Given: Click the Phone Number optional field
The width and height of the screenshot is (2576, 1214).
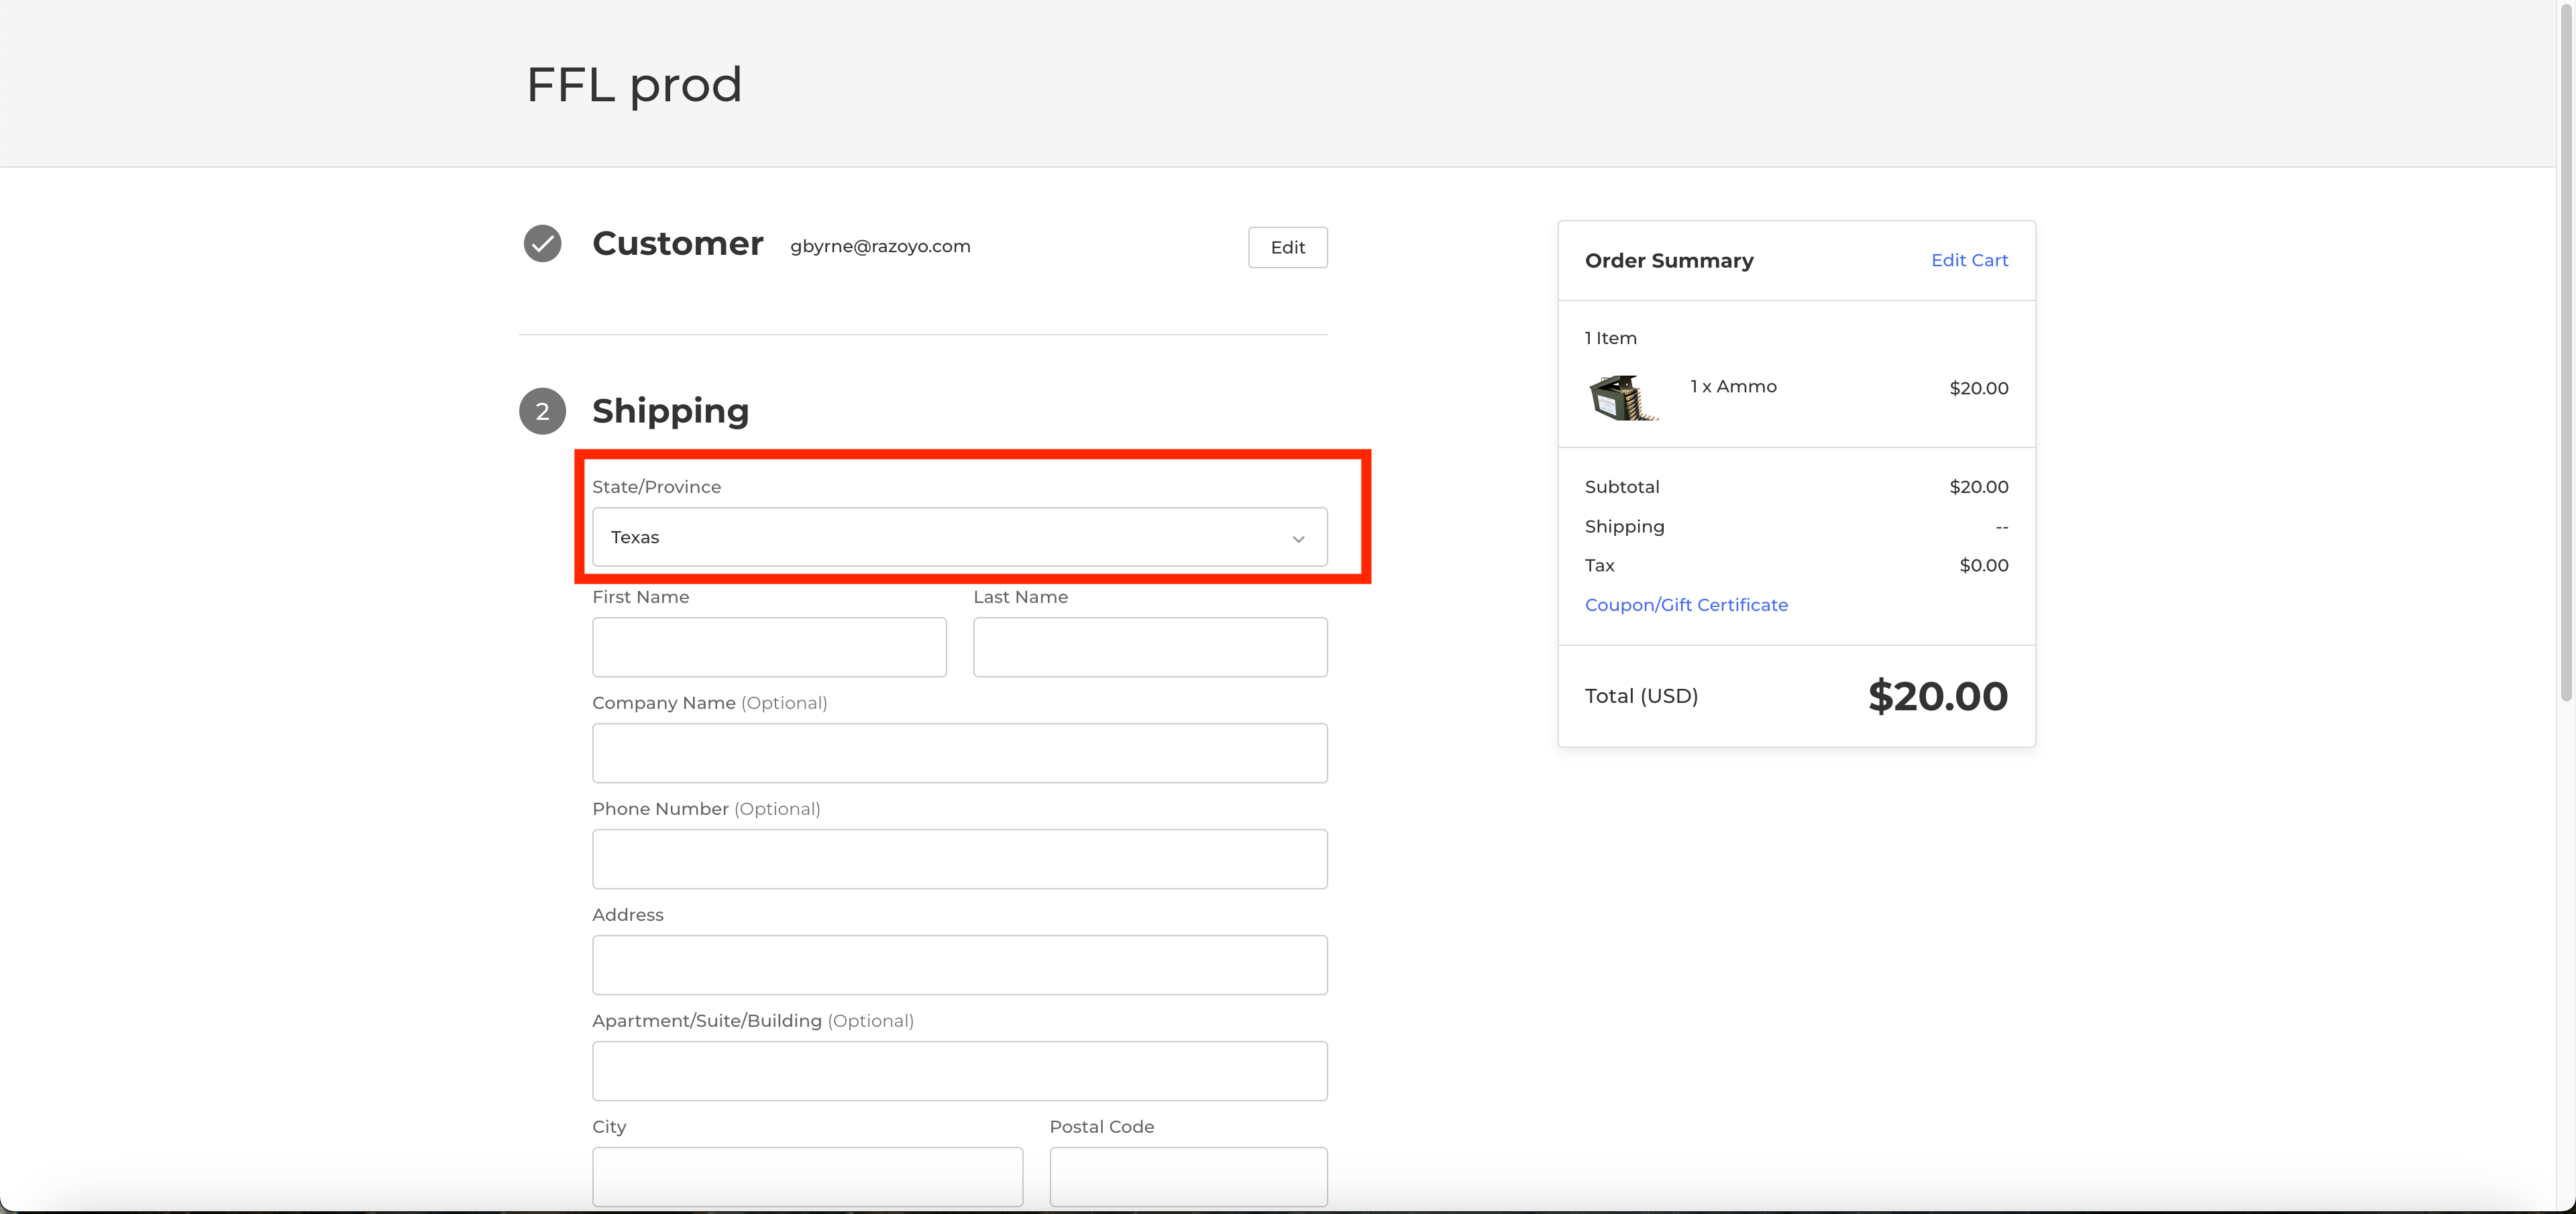Looking at the screenshot, I should pos(959,859).
